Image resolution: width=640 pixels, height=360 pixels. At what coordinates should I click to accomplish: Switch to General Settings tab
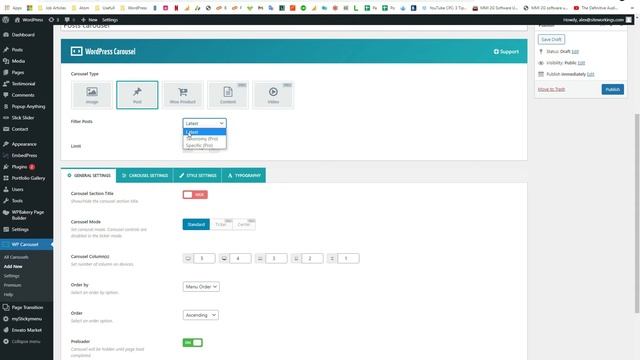click(89, 176)
